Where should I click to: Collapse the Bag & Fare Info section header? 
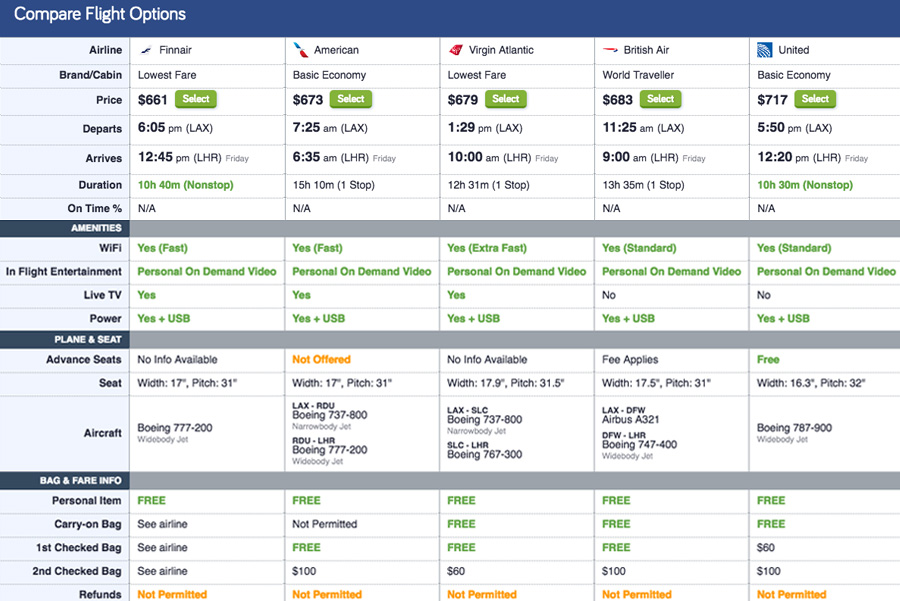pos(81,481)
